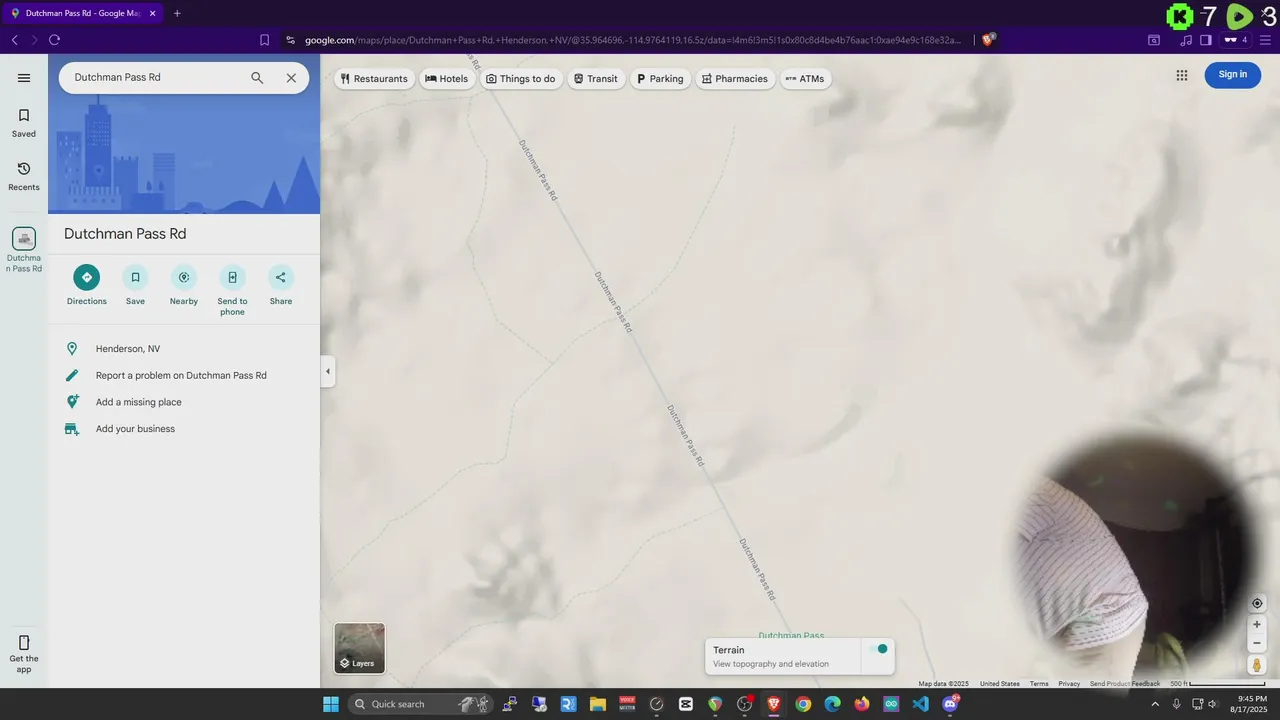Select the Street View pegman

pyautogui.click(x=1257, y=665)
